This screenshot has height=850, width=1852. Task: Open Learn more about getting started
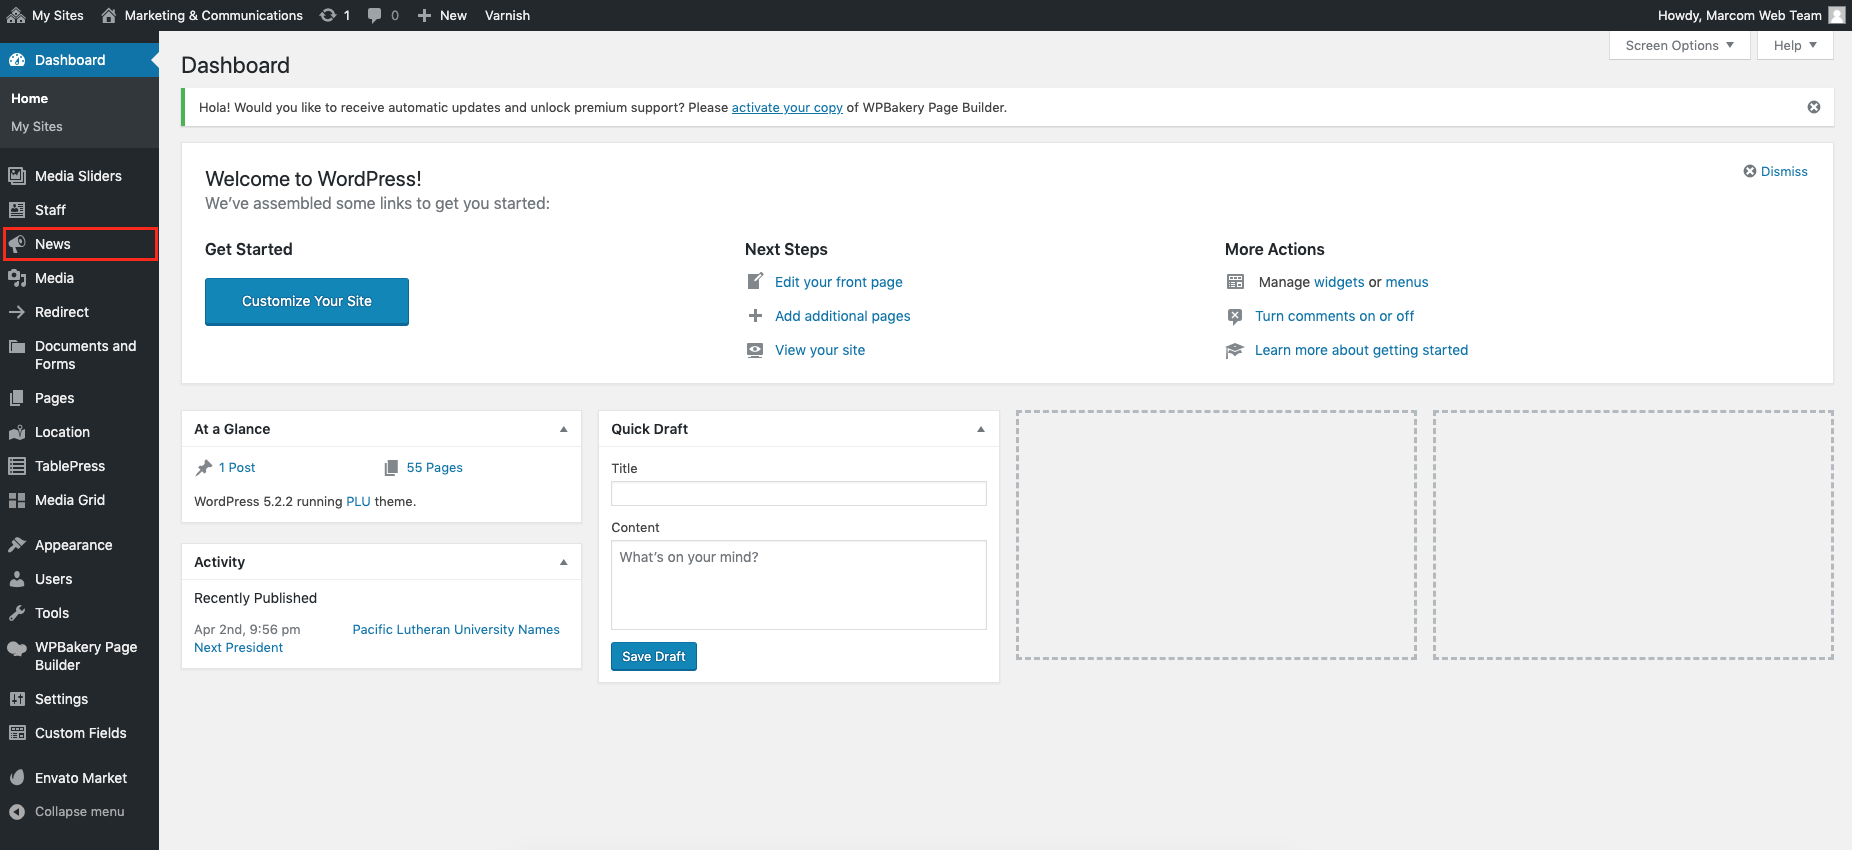pyautogui.click(x=1362, y=350)
